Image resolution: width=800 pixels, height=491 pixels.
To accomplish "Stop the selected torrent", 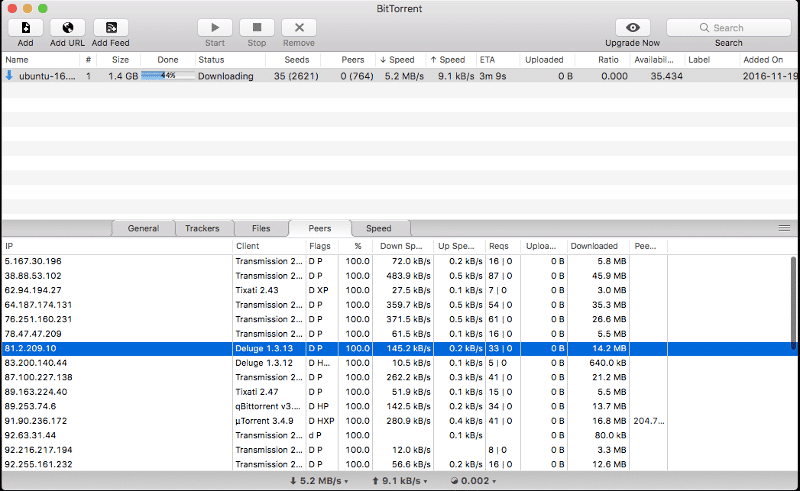I will 257,28.
